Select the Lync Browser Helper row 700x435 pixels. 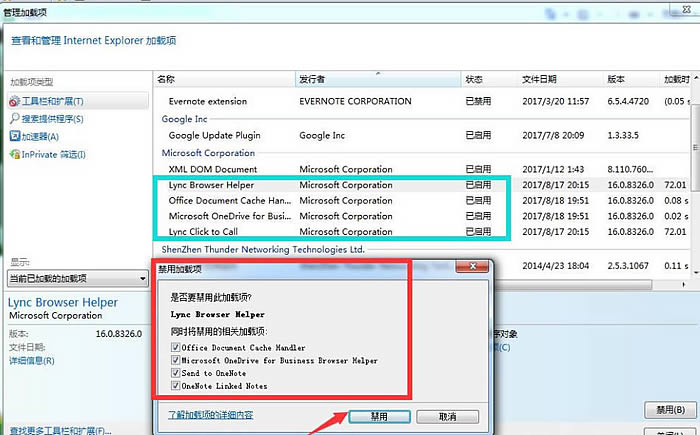[422, 185]
